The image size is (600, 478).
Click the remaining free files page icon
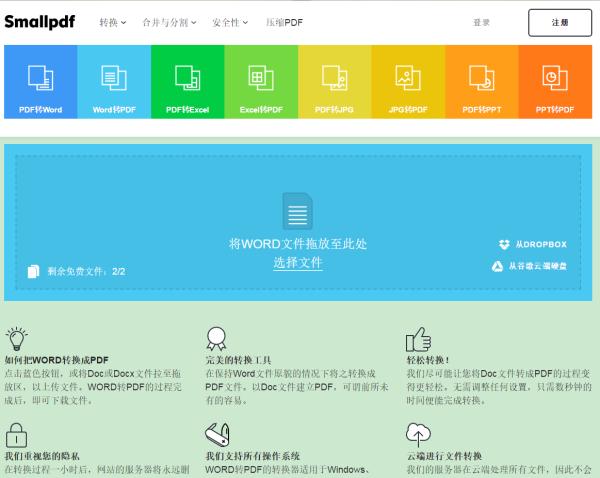33,271
